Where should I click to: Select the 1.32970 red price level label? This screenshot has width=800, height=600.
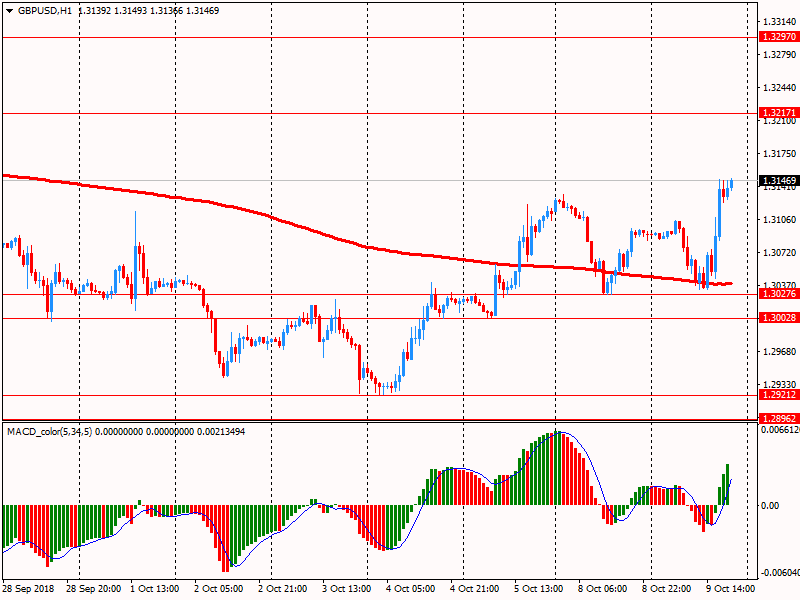tap(779, 37)
